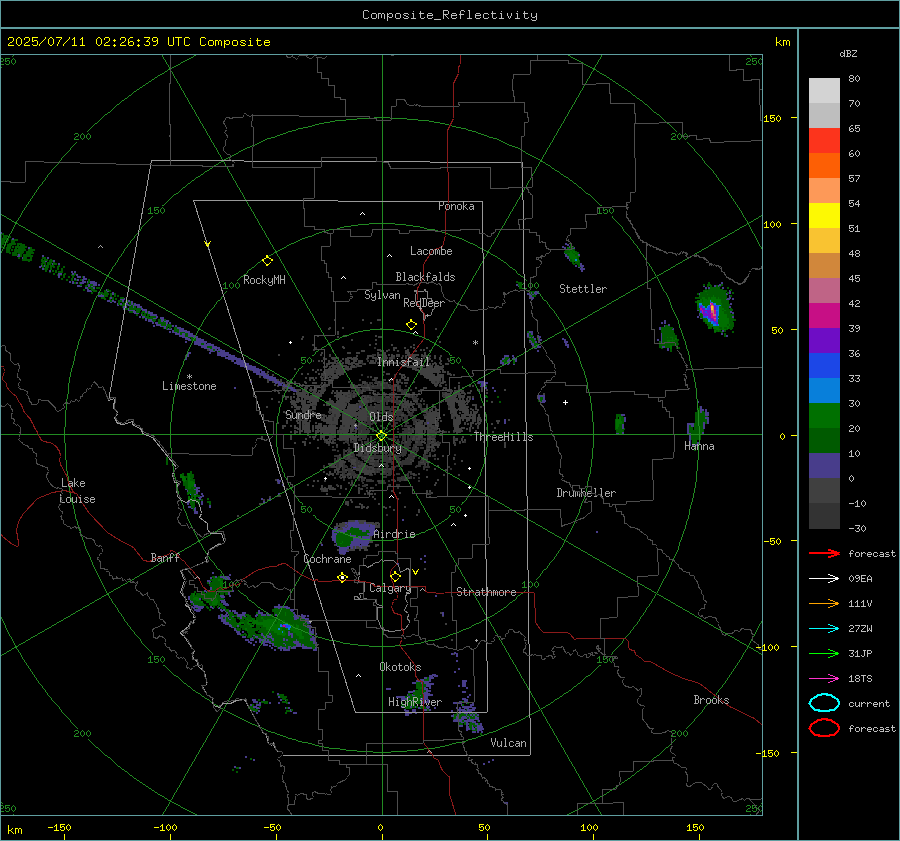900x841 pixels.
Task: Click the magenta 18TS arrow icon
Action: pyautogui.click(x=824, y=679)
